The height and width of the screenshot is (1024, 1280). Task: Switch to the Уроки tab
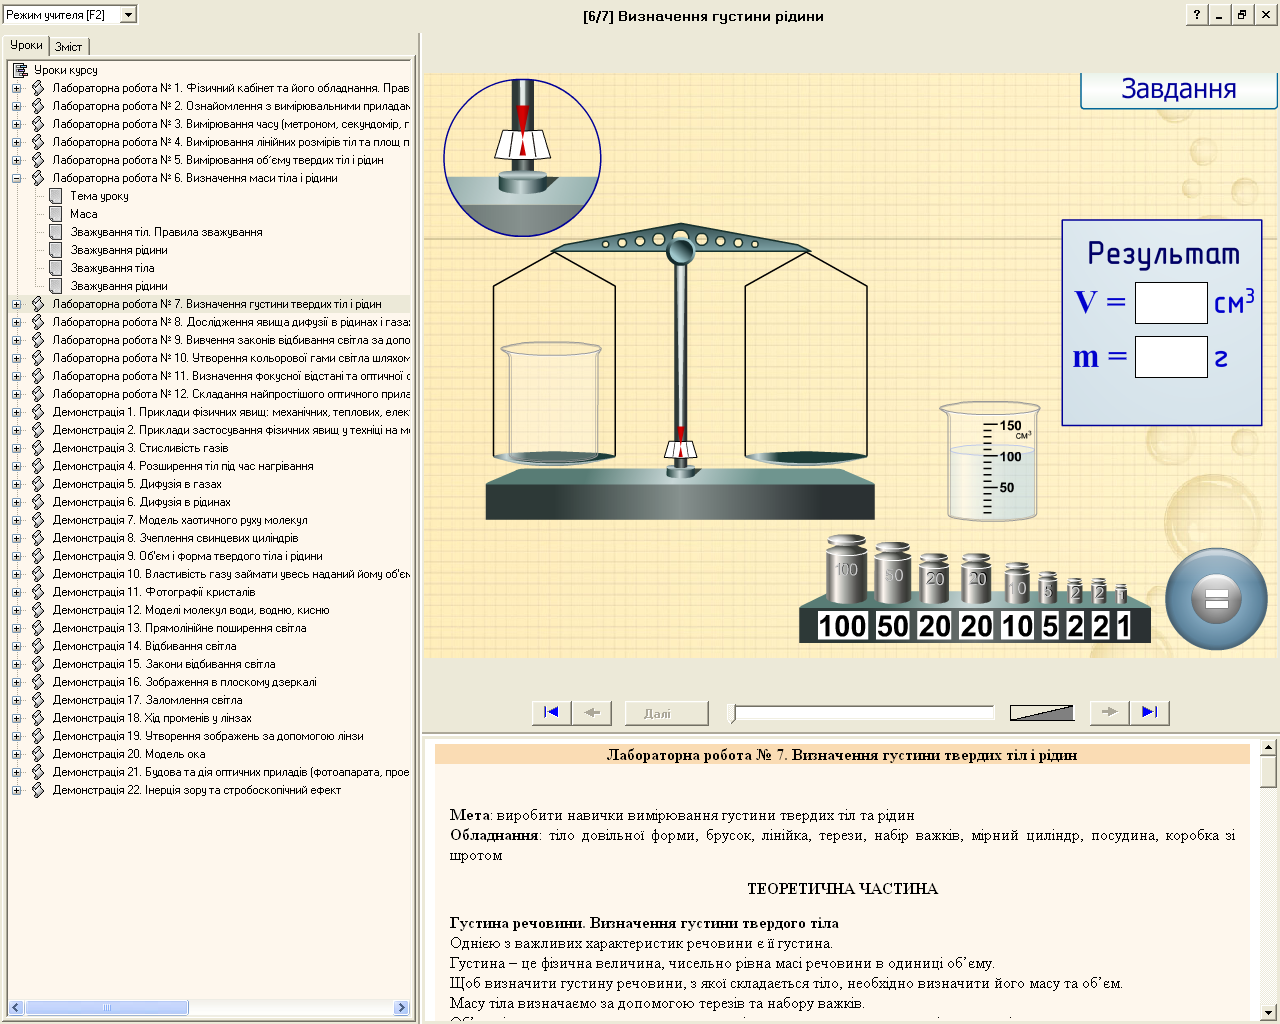[x=27, y=45]
